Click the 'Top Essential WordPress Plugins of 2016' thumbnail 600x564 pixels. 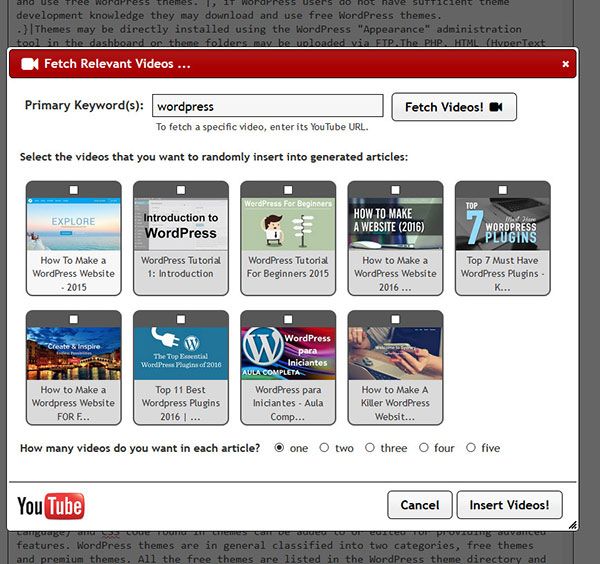pos(181,354)
